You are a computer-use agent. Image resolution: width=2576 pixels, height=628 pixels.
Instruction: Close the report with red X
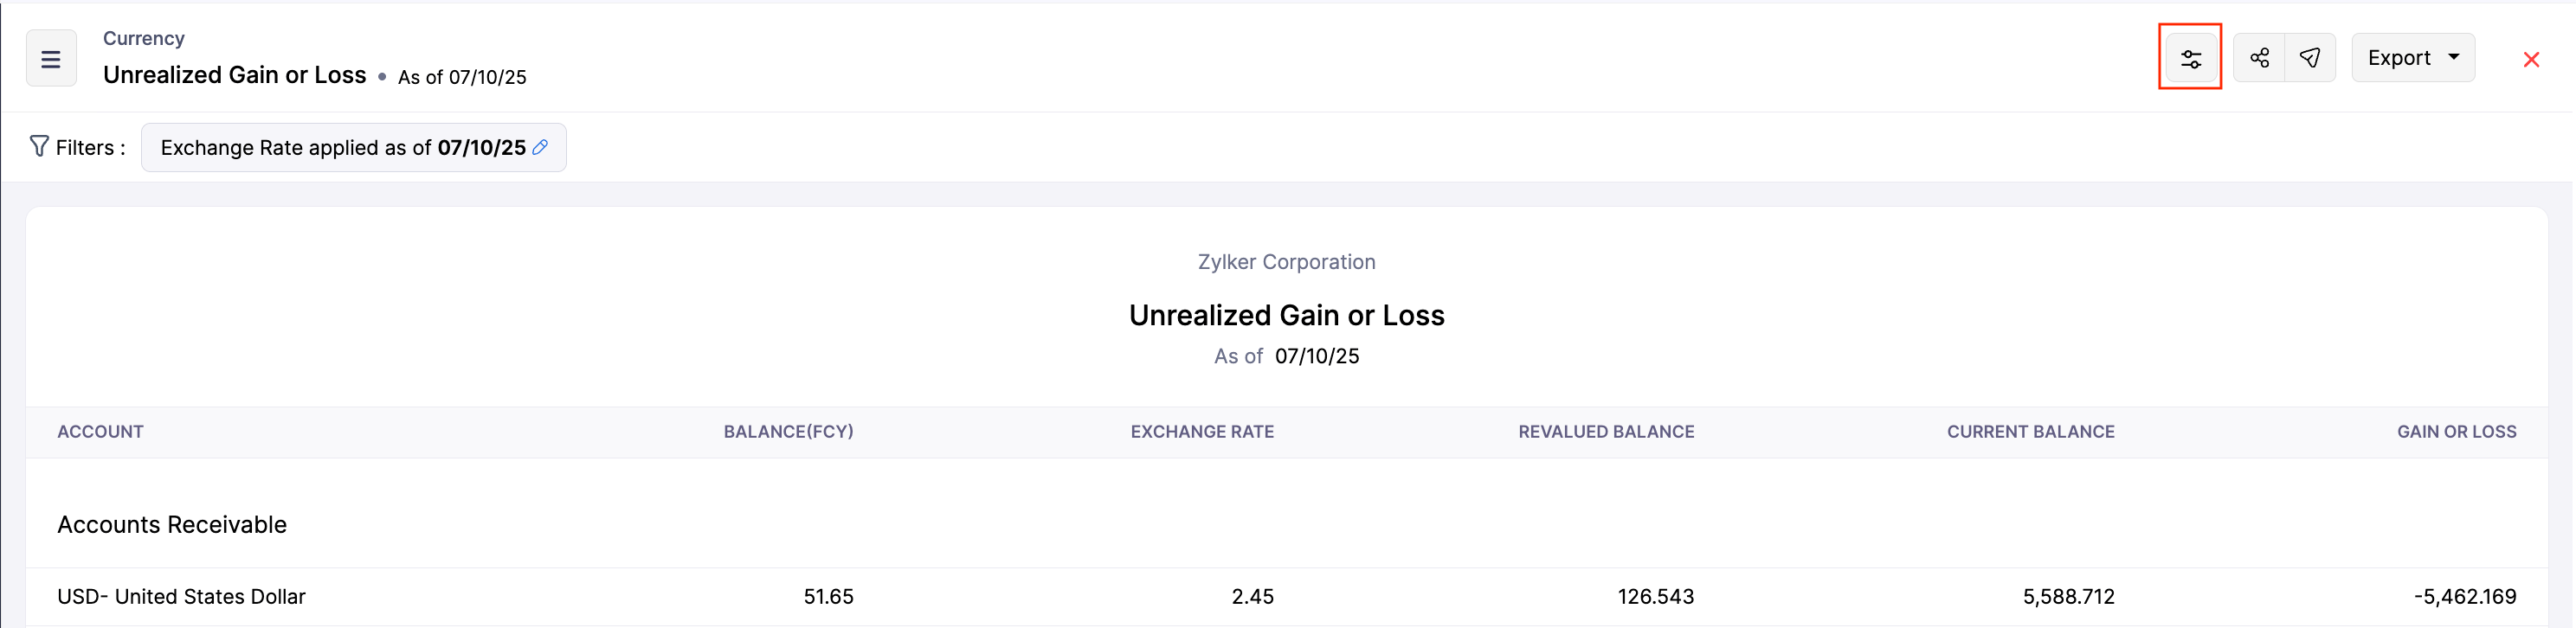point(2531,60)
